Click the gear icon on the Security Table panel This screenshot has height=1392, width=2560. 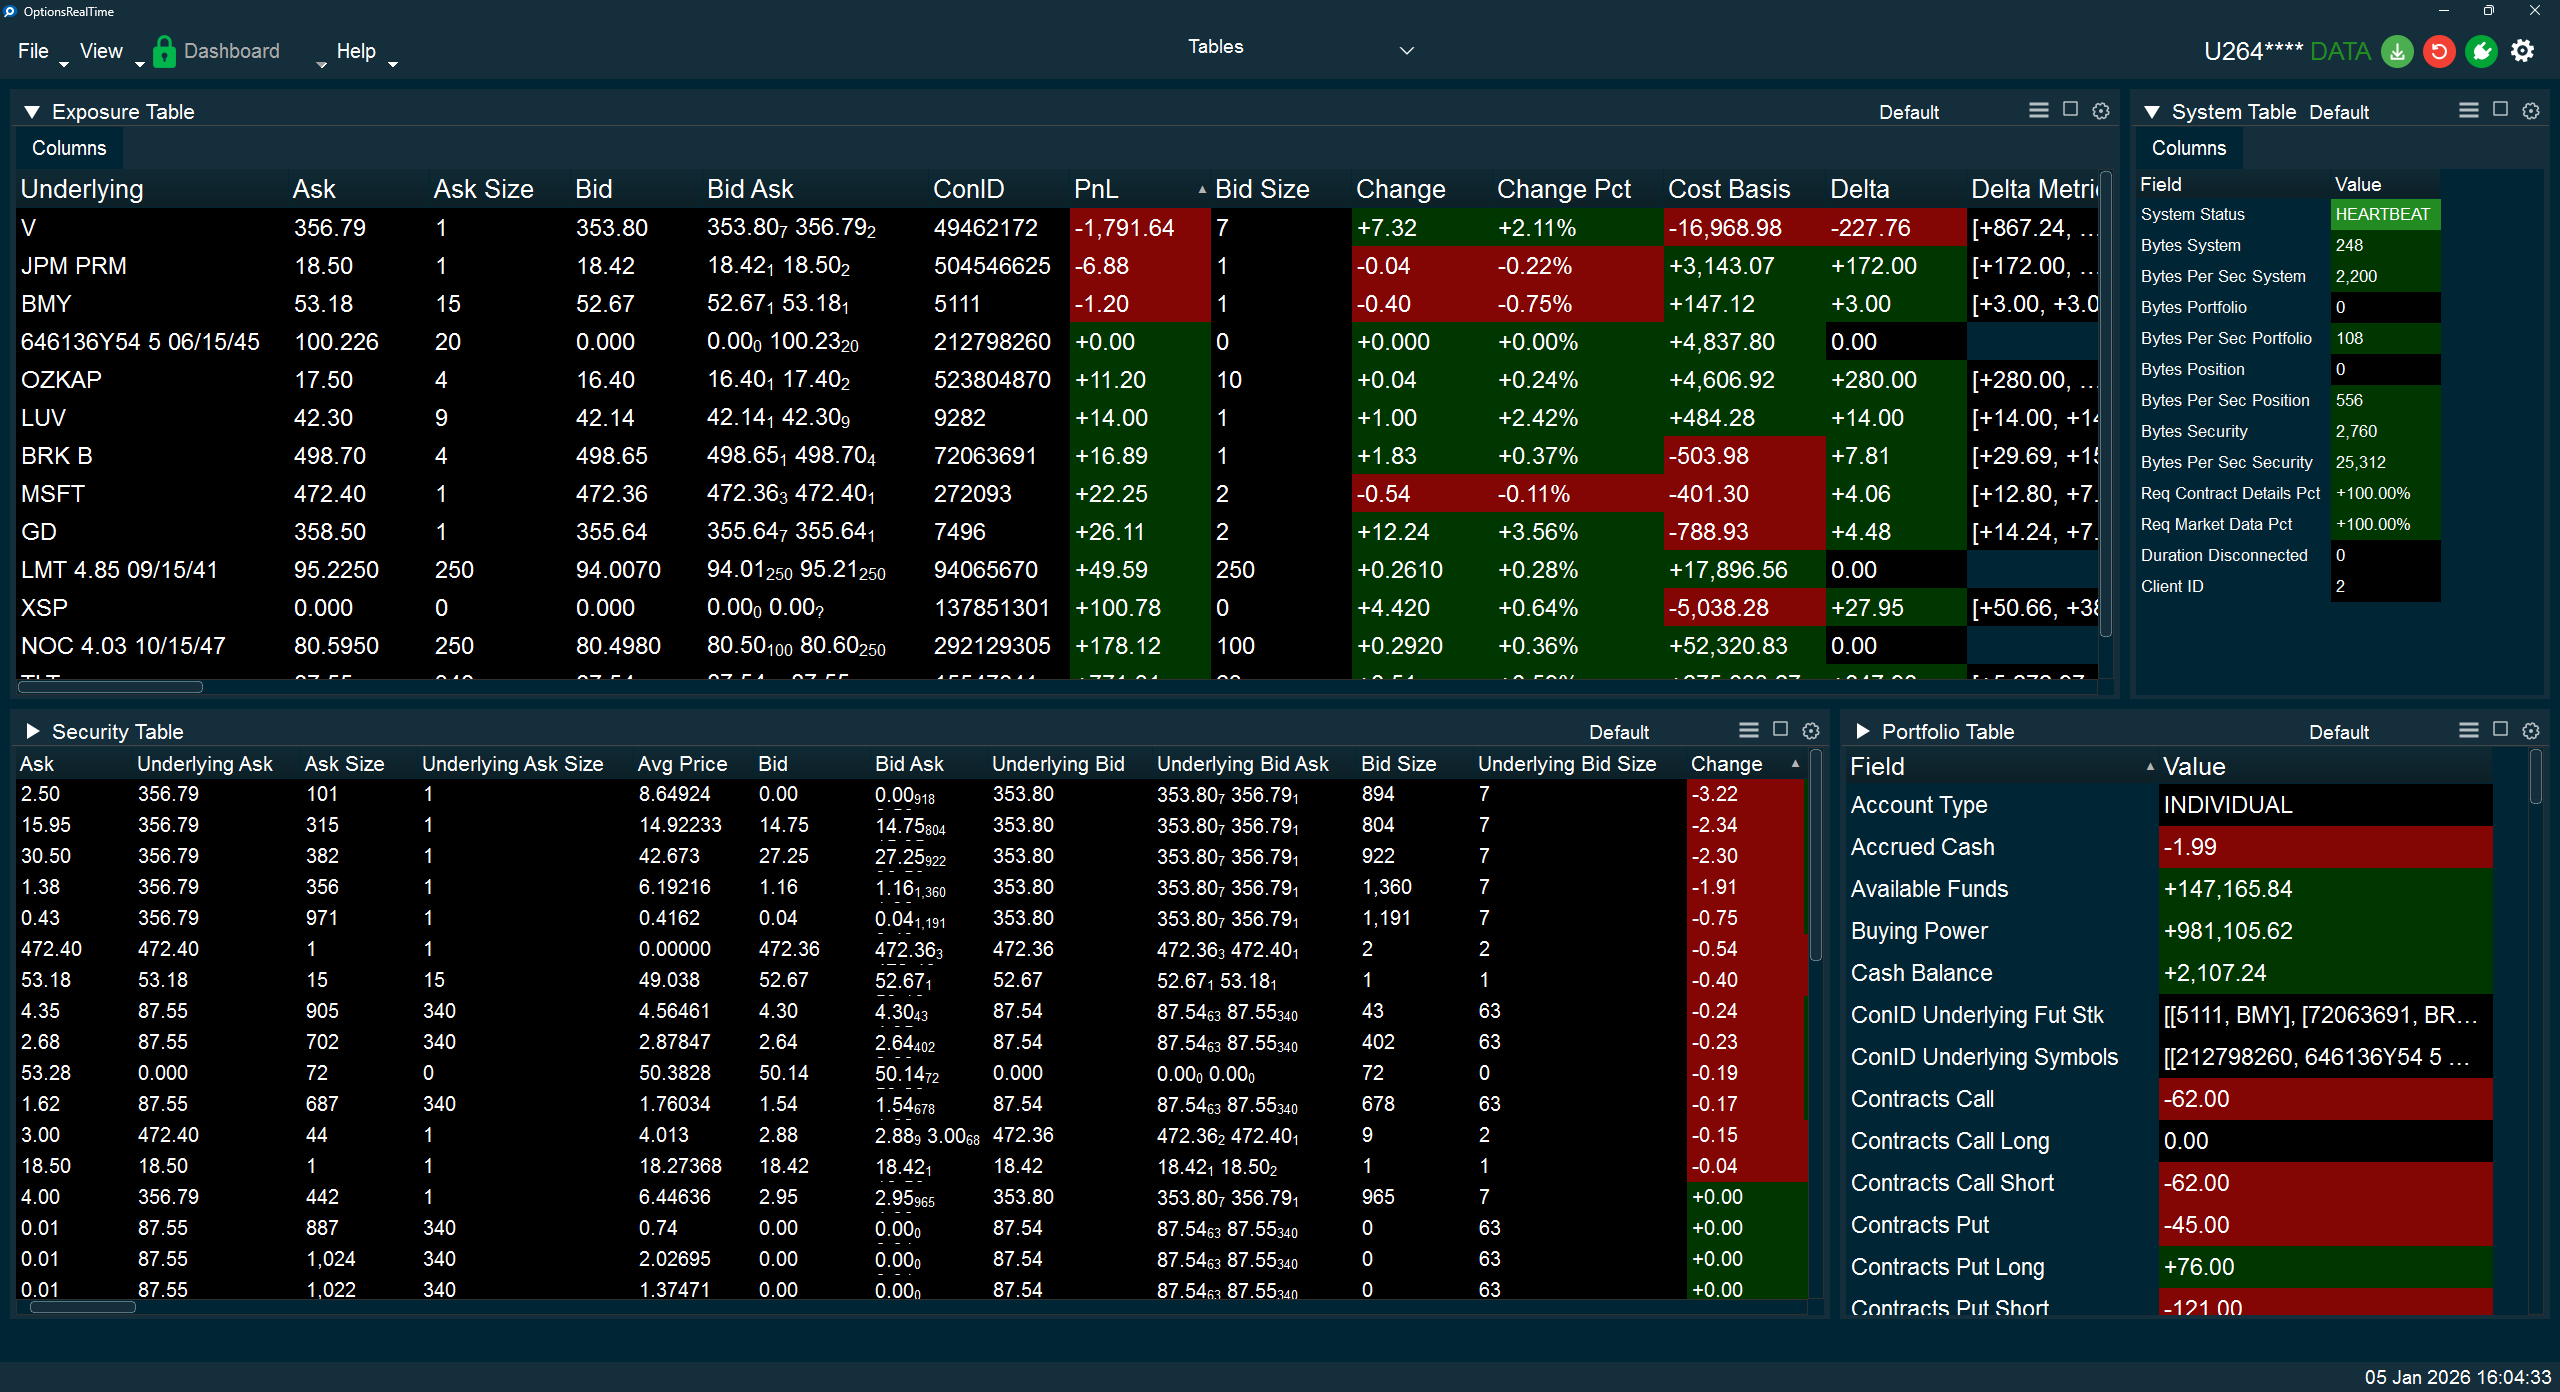point(1811,730)
